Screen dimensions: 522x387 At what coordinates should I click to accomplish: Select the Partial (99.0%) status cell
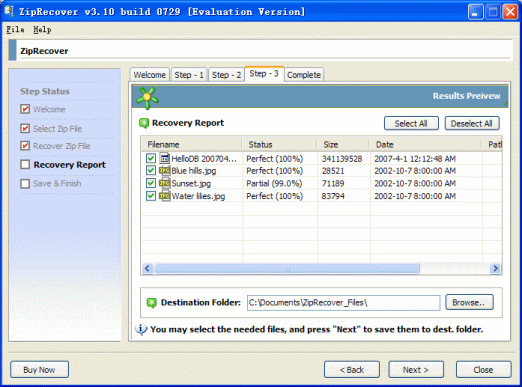tap(274, 183)
